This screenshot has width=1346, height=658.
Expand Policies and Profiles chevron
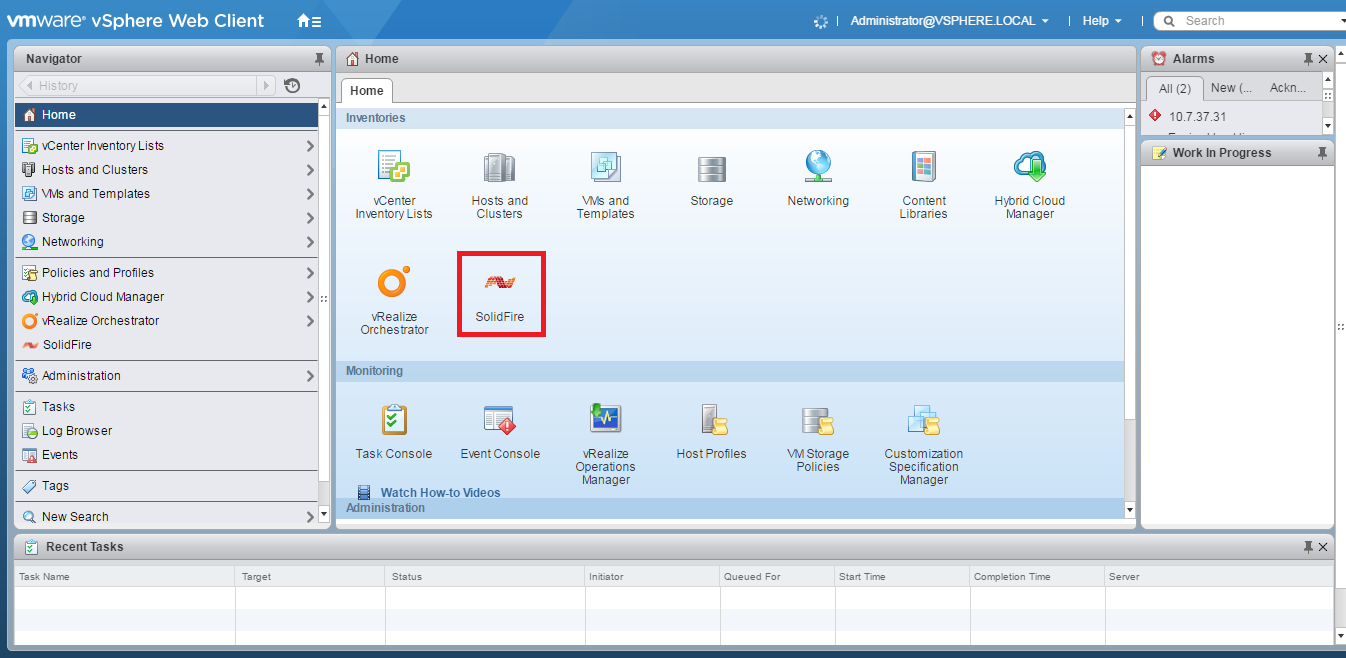click(310, 273)
